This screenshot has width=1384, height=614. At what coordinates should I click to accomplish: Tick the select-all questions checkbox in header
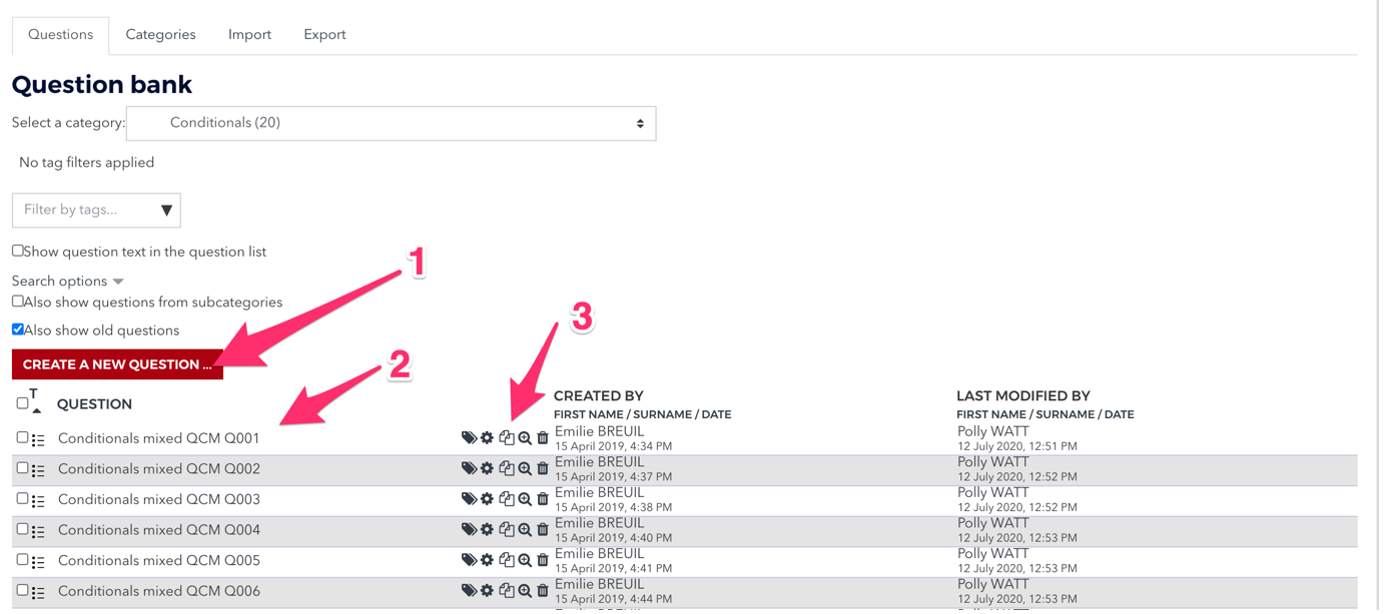click(22, 403)
